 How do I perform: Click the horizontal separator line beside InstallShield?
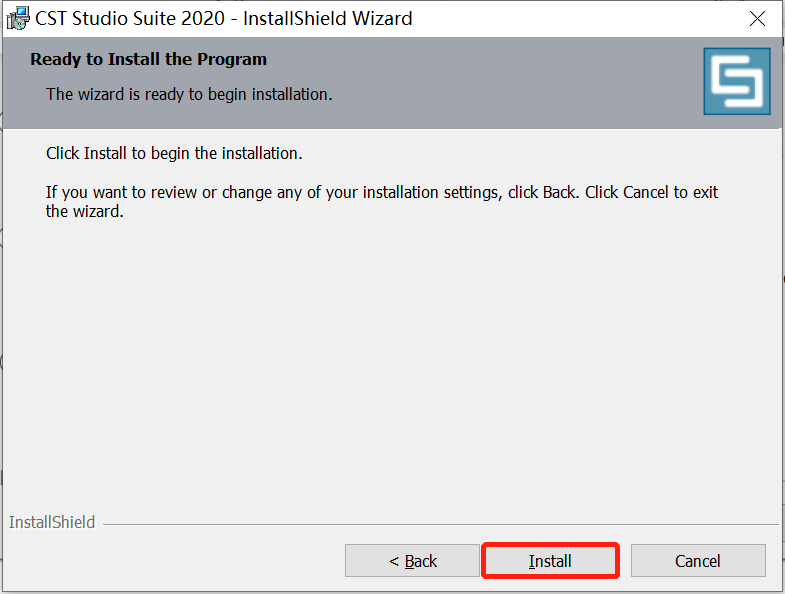point(440,523)
